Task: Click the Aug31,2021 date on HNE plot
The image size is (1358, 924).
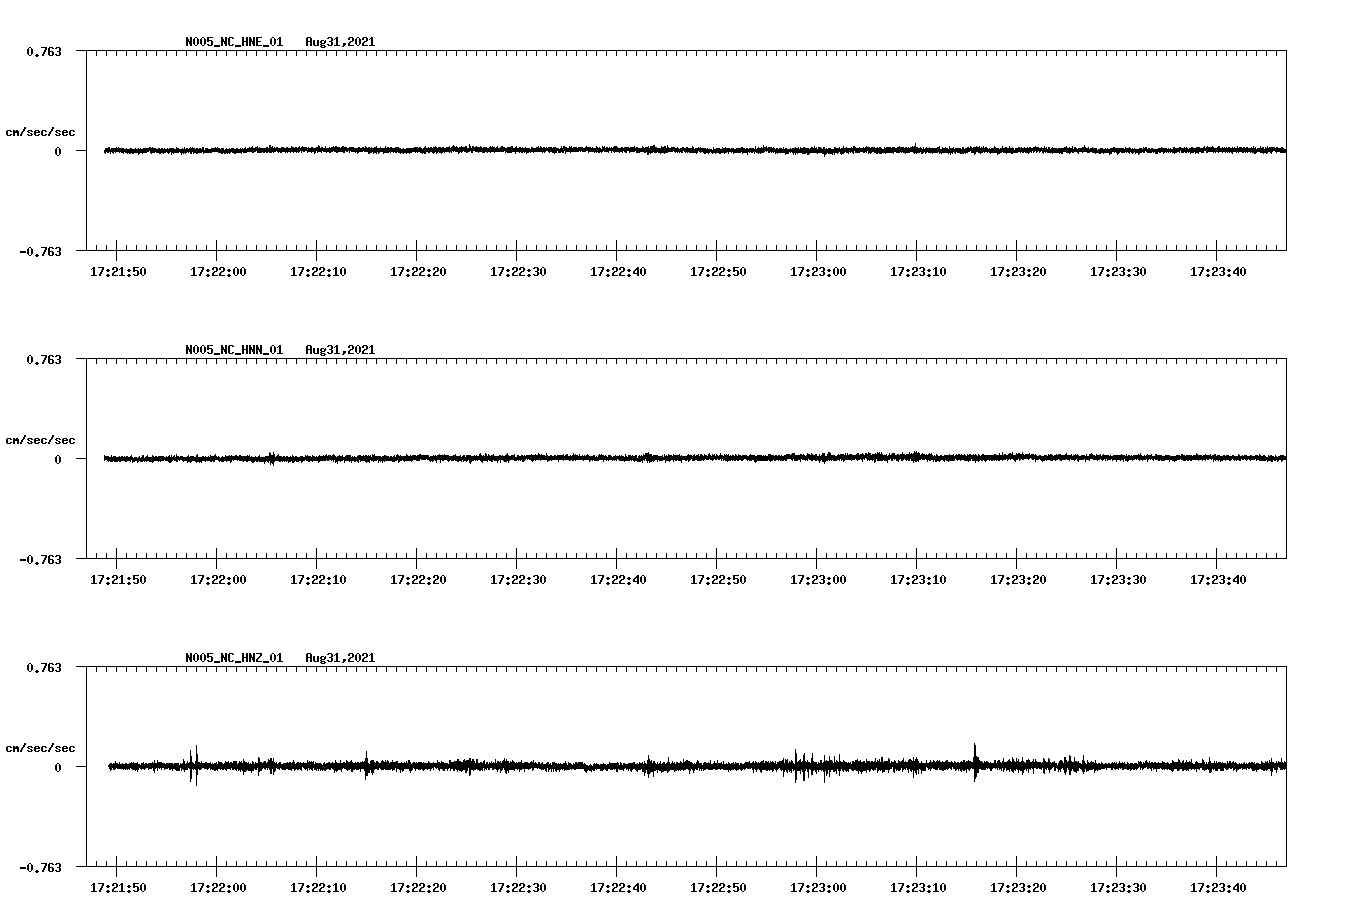Action: (340, 42)
